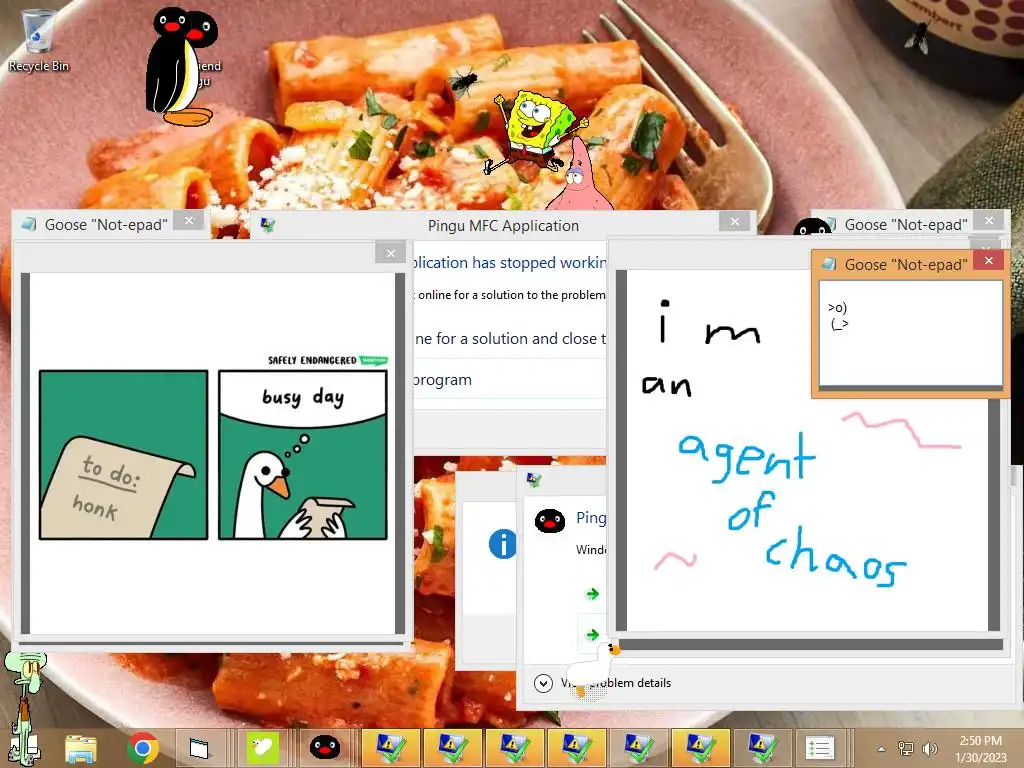This screenshot has width=1024, height=768.
Task: Click the upper green arrow option
Action: pyautogui.click(x=592, y=594)
